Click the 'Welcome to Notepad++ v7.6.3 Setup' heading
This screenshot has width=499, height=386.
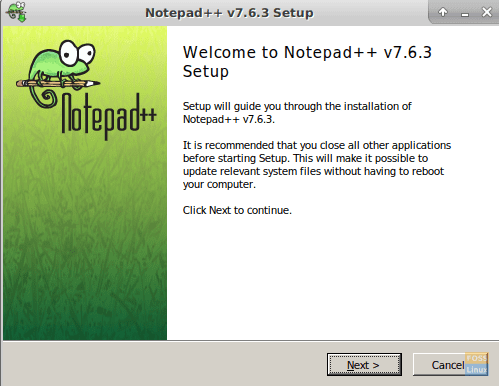pos(307,62)
